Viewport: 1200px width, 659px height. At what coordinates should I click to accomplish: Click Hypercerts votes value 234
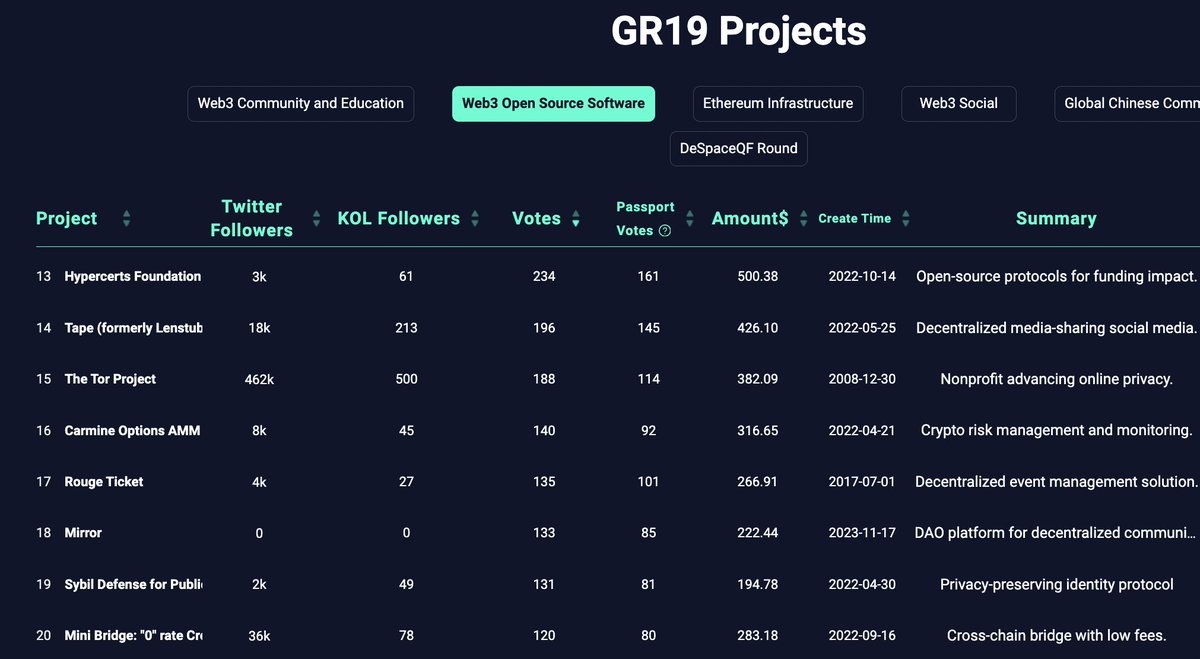pos(543,276)
